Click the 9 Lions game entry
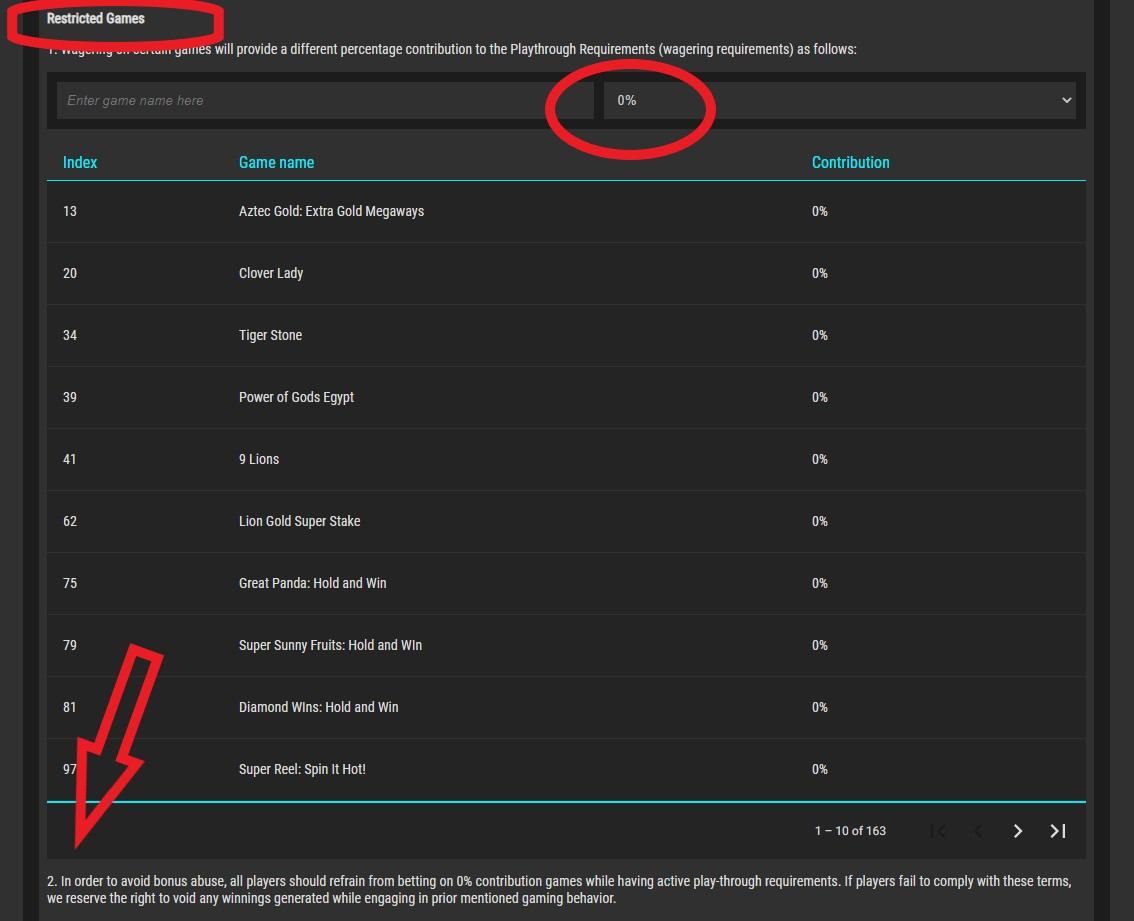The height and width of the screenshot is (921, 1134). [259, 459]
